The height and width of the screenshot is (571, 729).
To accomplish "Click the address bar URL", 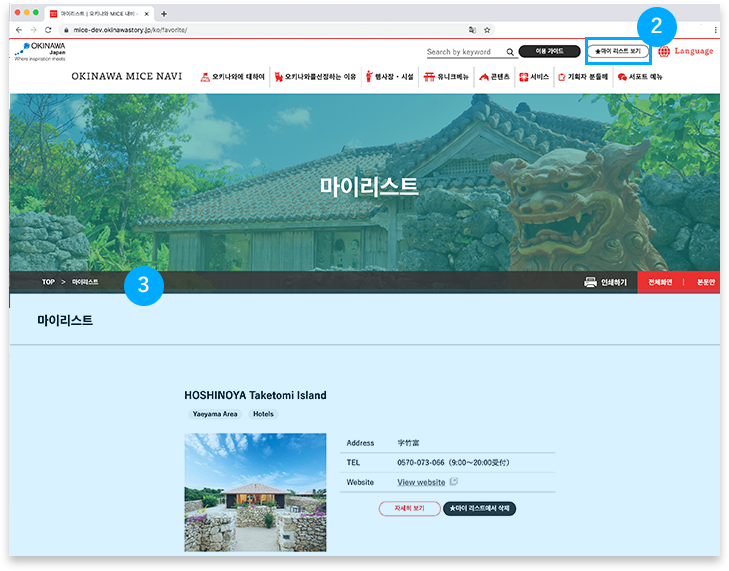I will coord(130,30).
